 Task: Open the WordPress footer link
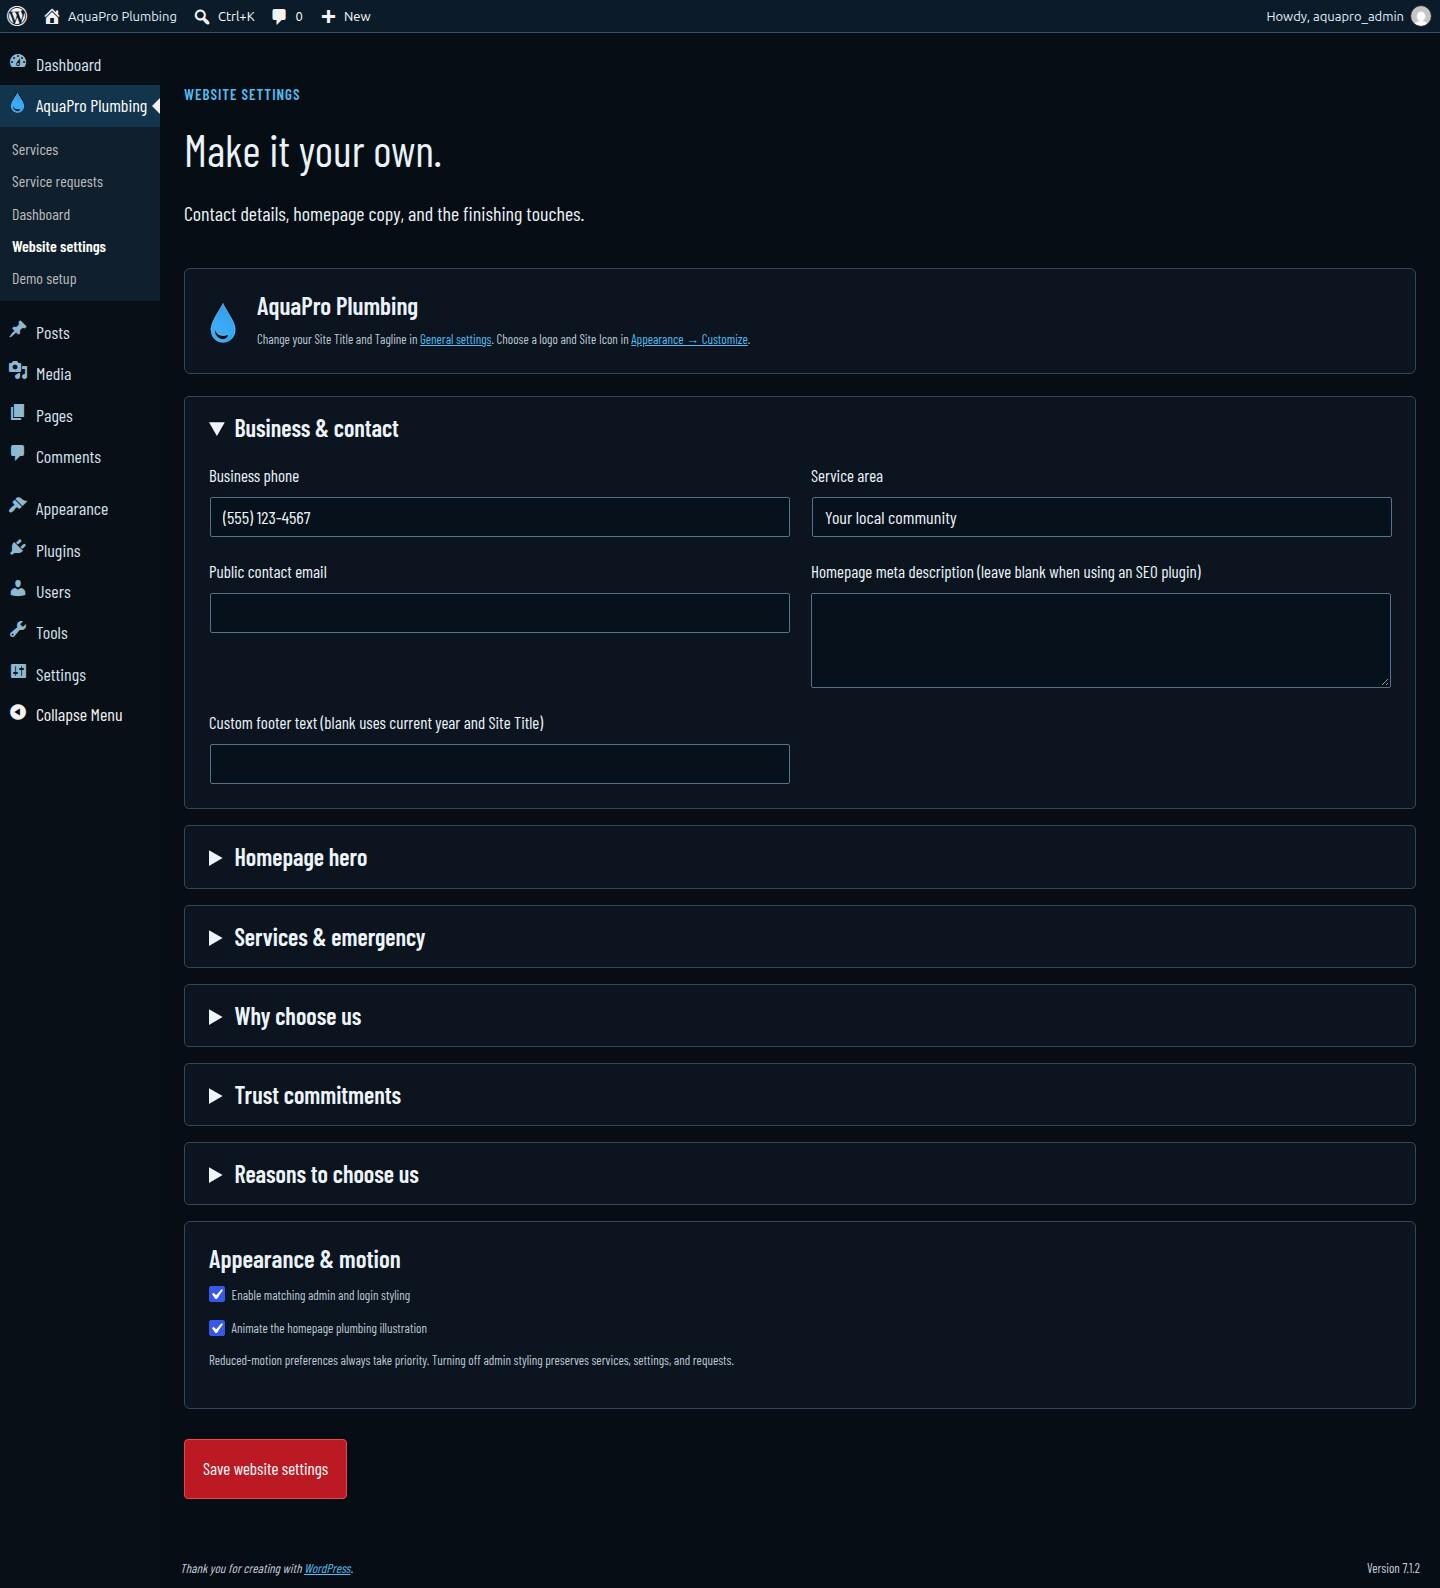point(327,1569)
